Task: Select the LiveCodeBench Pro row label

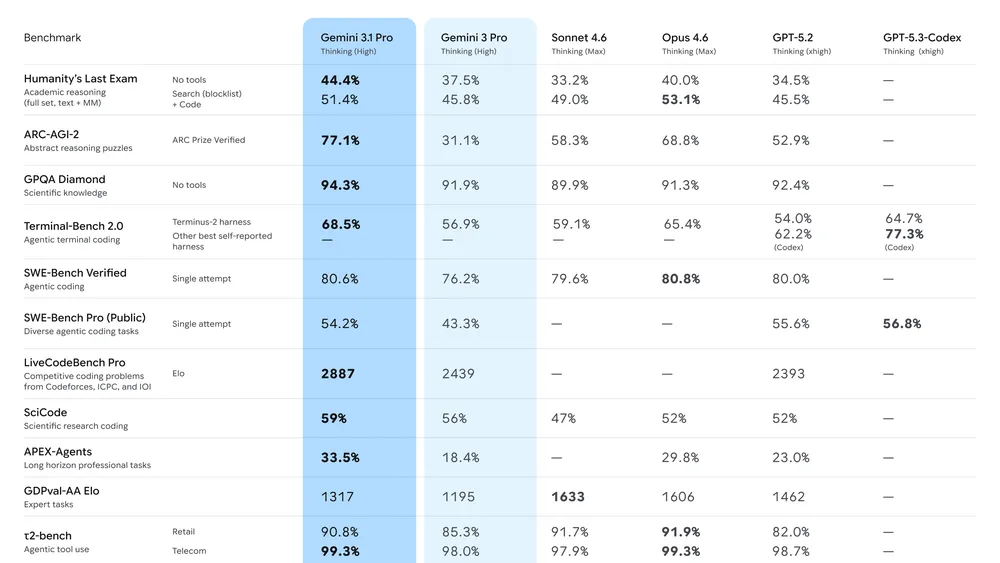Action: [74, 363]
